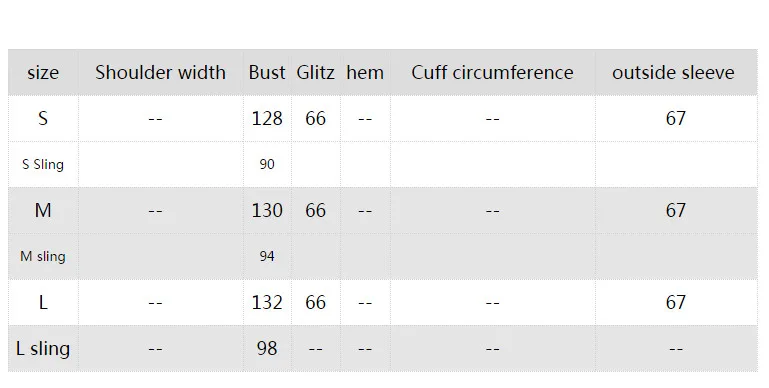Click the 'L sling' row label
The height and width of the screenshot is (388, 769).
(43, 348)
